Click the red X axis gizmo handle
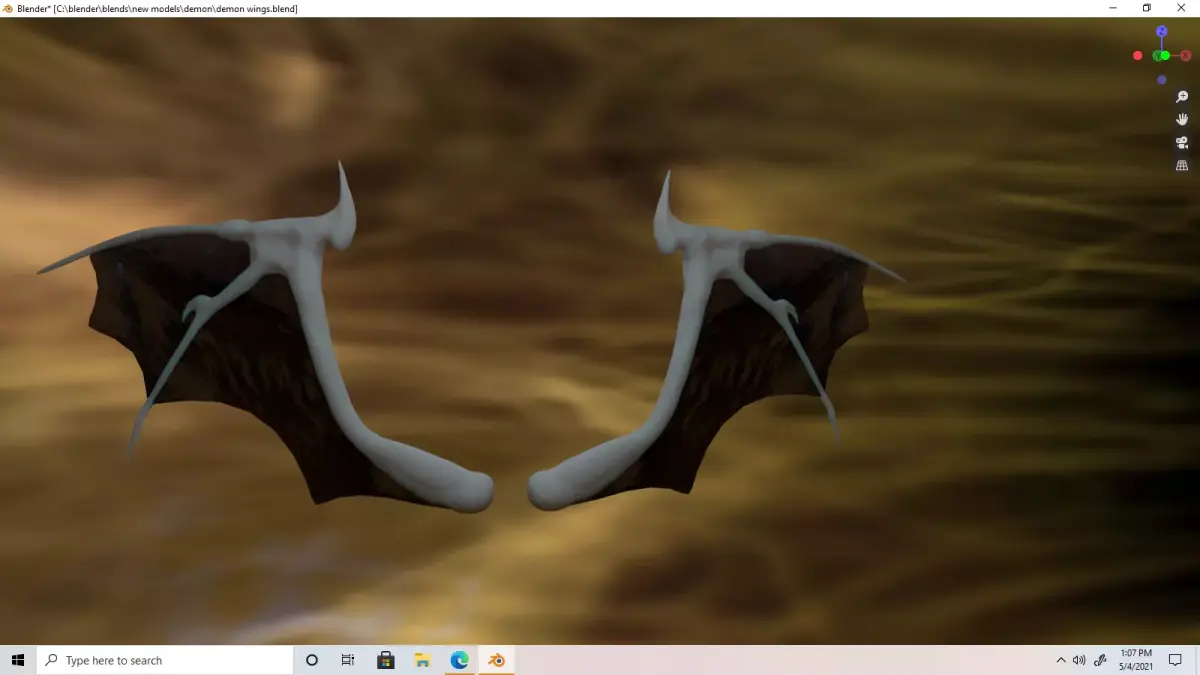Image resolution: width=1200 pixels, height=675 pixels. [1185, 56]
